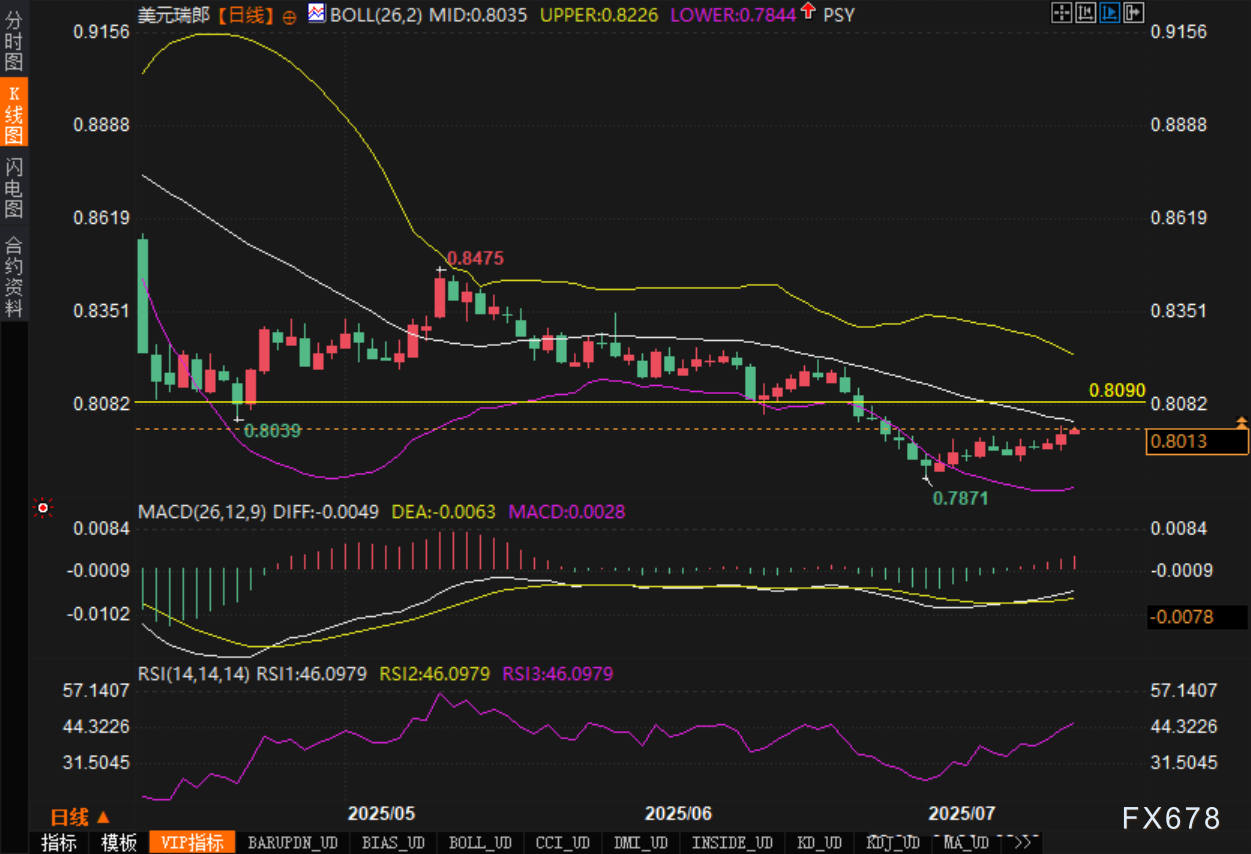The width and height of the screenshot is (1251, 854).
Task: Select K线图 view in left sidebar
Action: point(14,115)
